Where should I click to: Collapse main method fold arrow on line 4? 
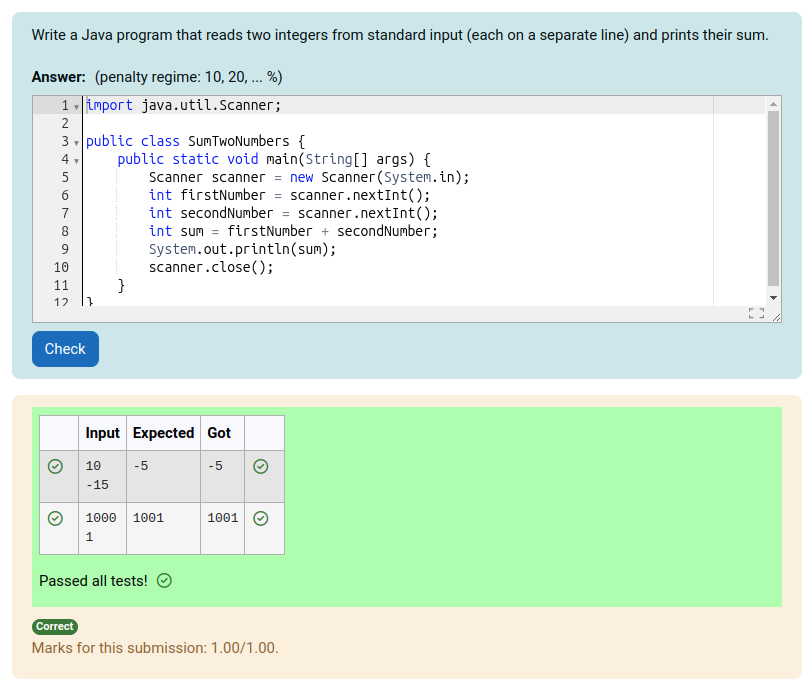click(x=76, y=161)
